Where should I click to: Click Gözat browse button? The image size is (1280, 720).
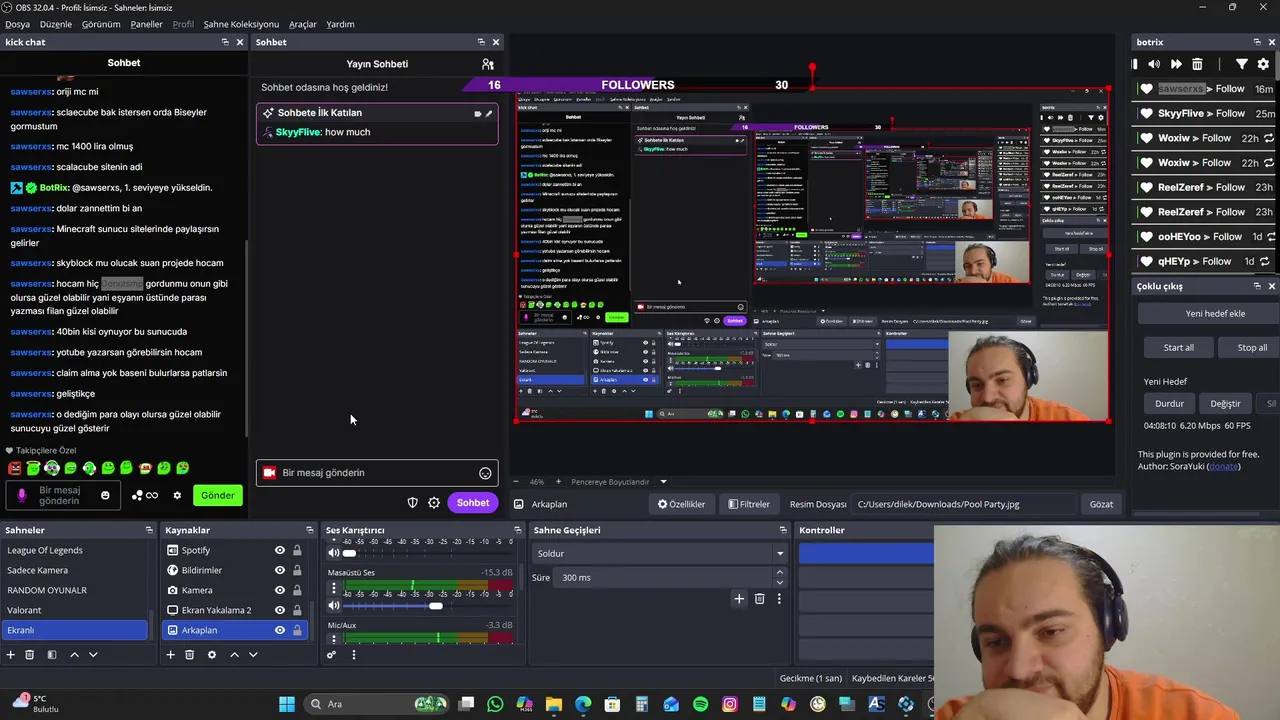pos(1101,504)
